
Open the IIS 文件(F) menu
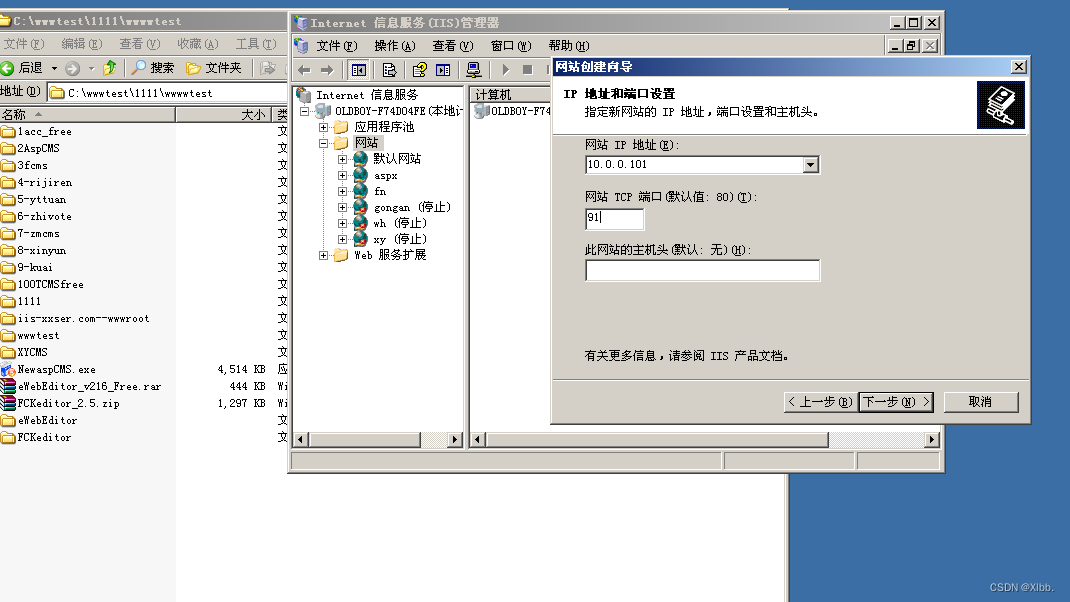pyautogui.click(x=336, y=46)
